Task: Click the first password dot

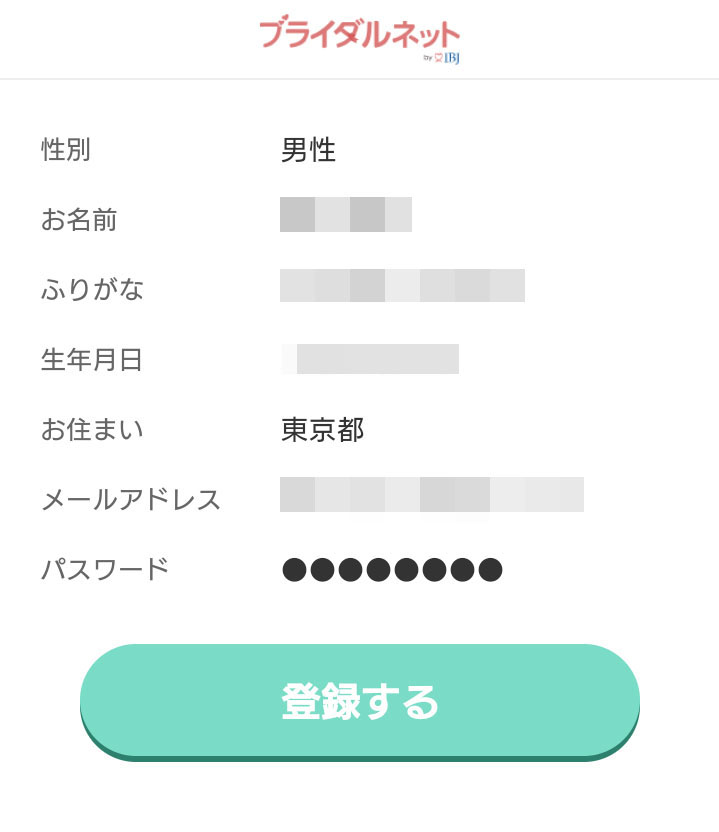Action: tap(294, 570)
